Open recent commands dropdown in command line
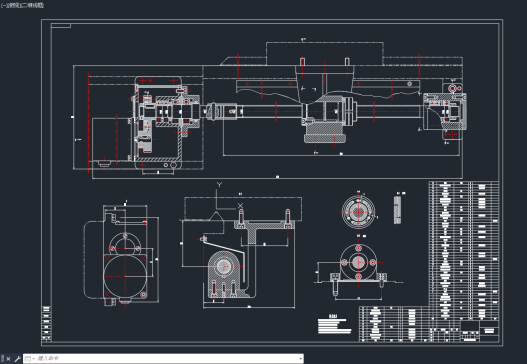This screenshot has height=364, width=527. point(29,359)
